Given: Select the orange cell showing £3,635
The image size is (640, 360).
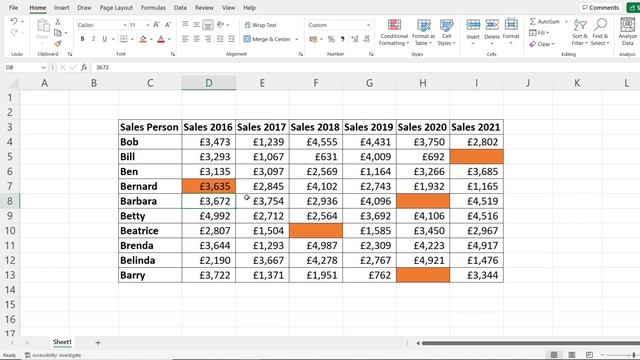Looking at the screenshot, I should 209,187.
